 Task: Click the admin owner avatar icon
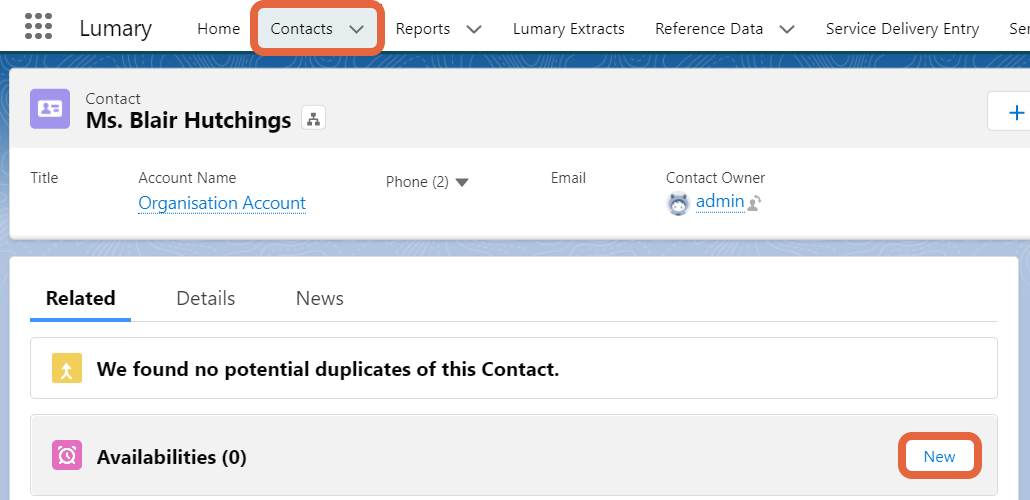coord(678,204)
